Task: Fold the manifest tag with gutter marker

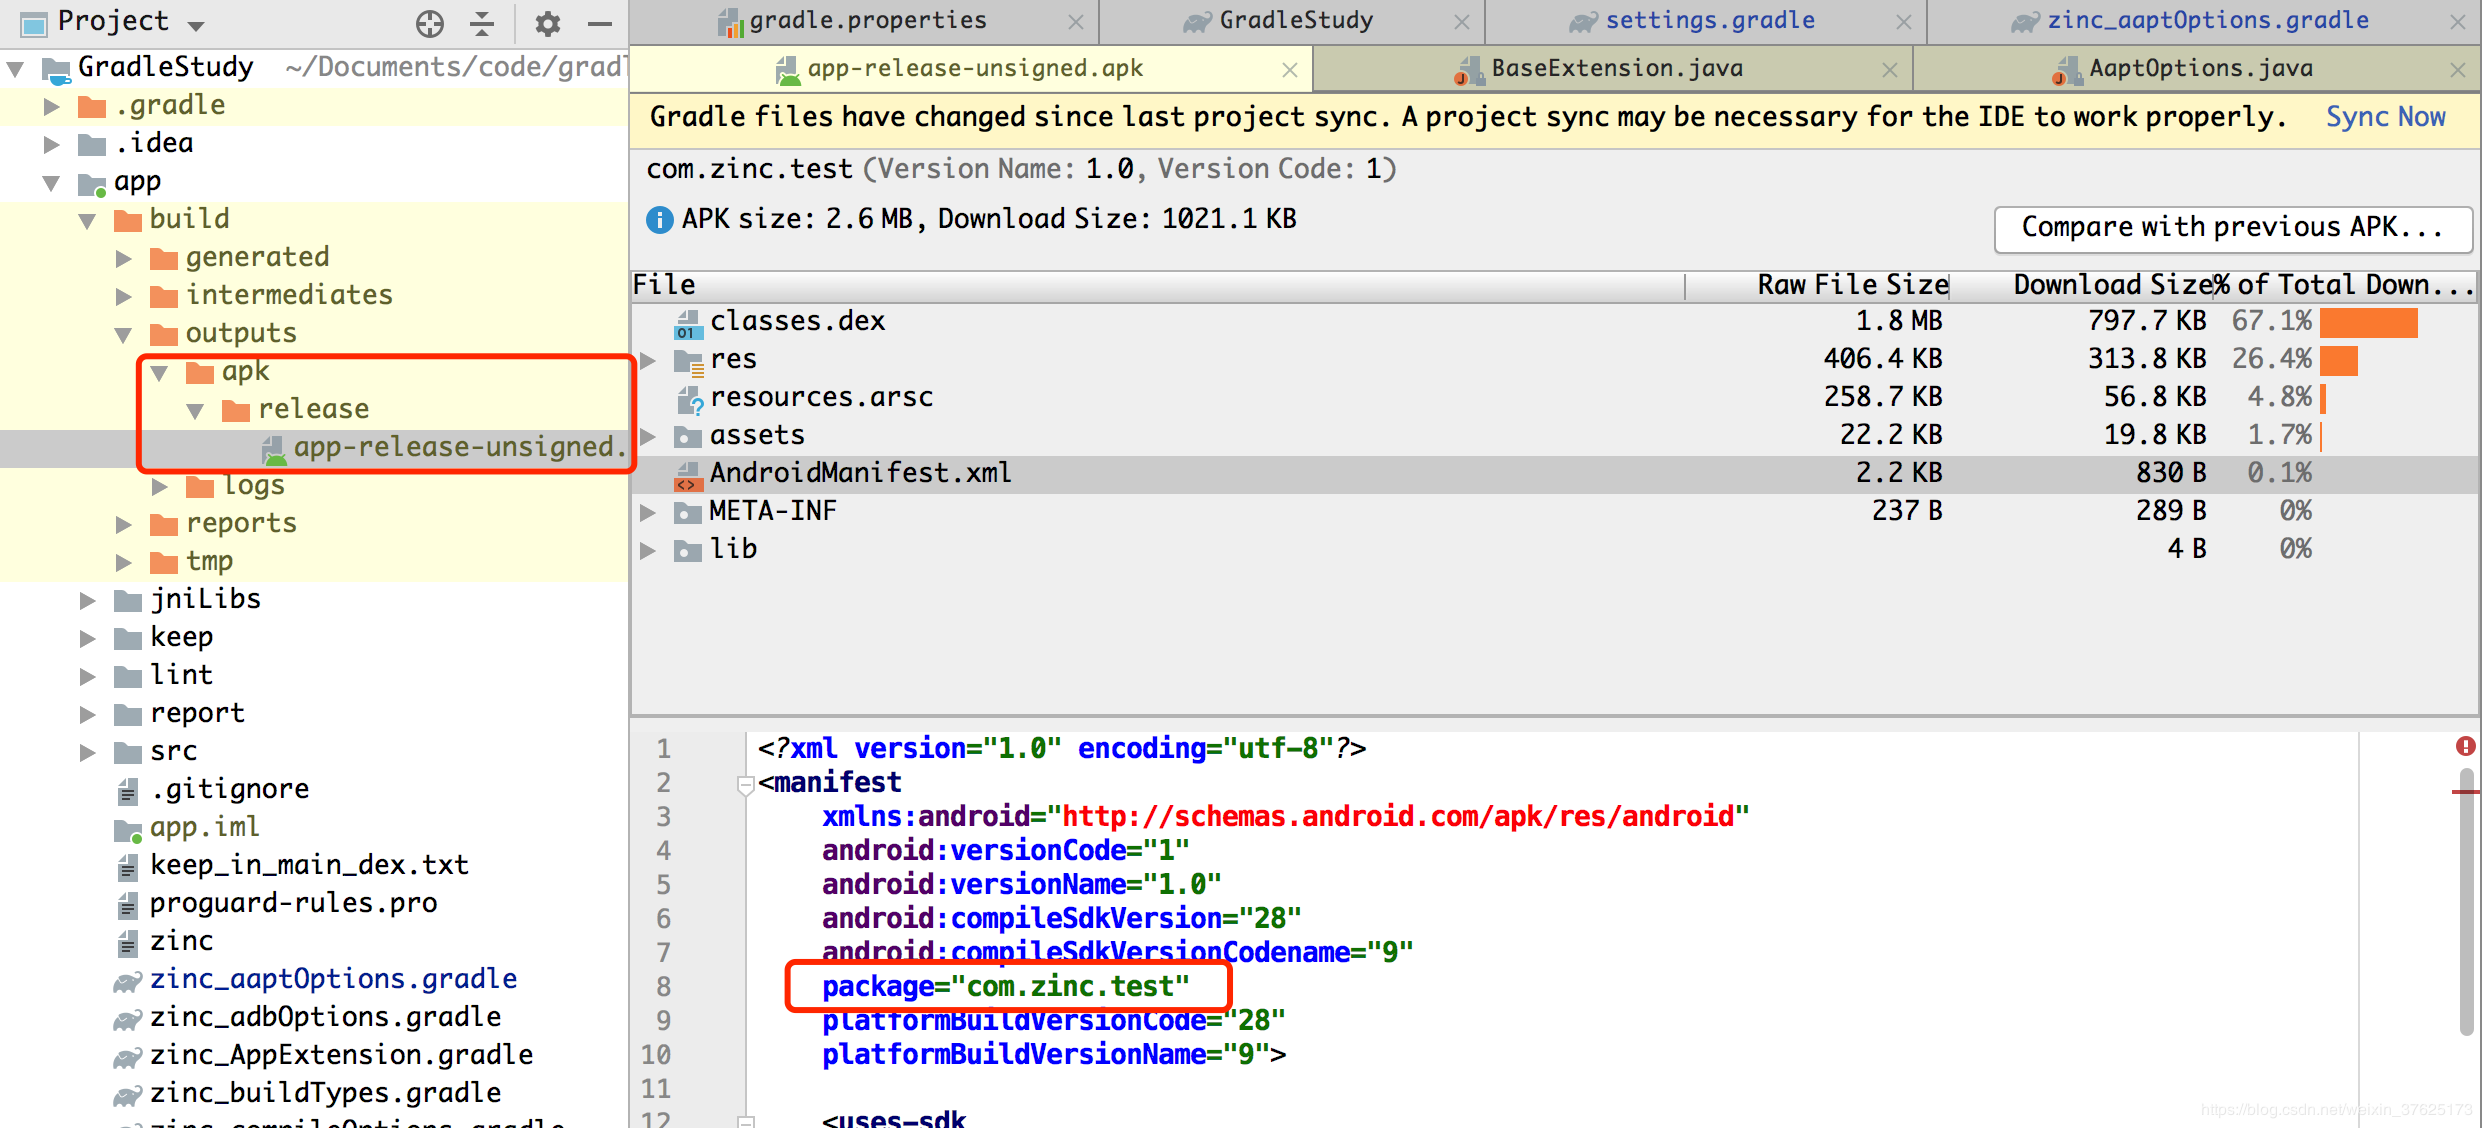Action: coord(745,785)
